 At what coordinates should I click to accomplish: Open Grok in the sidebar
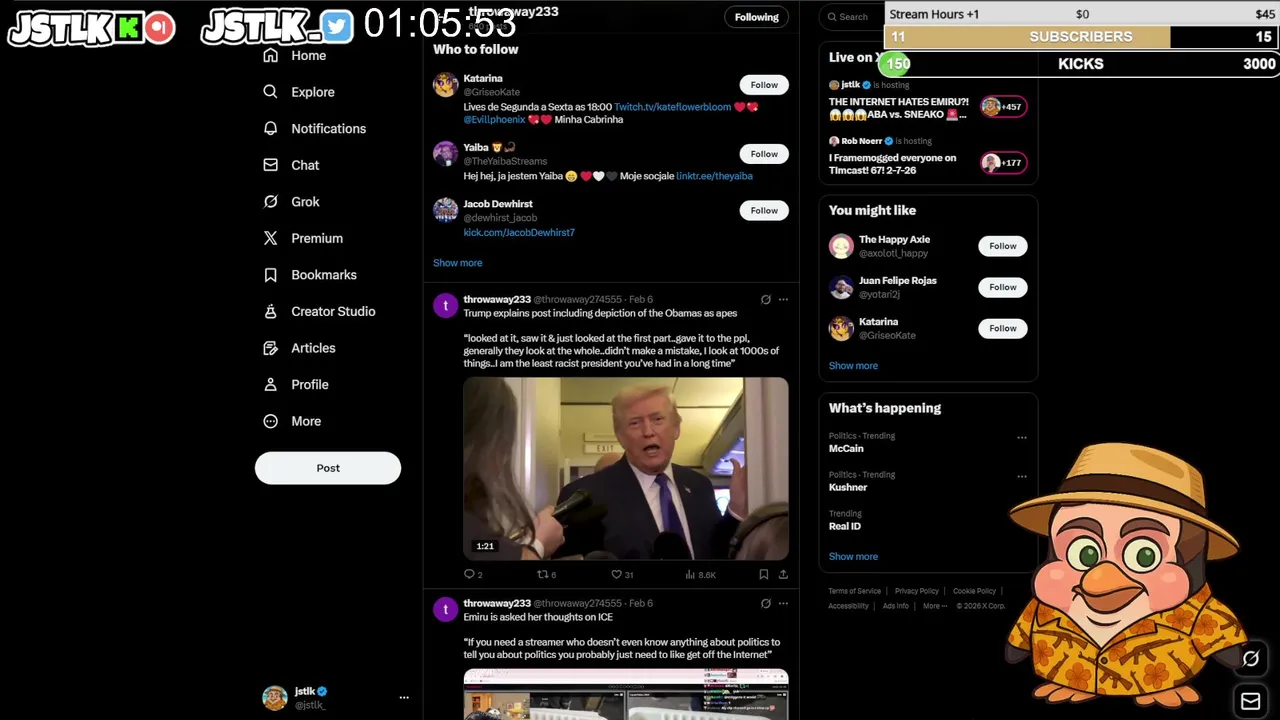tap(291, 202)
